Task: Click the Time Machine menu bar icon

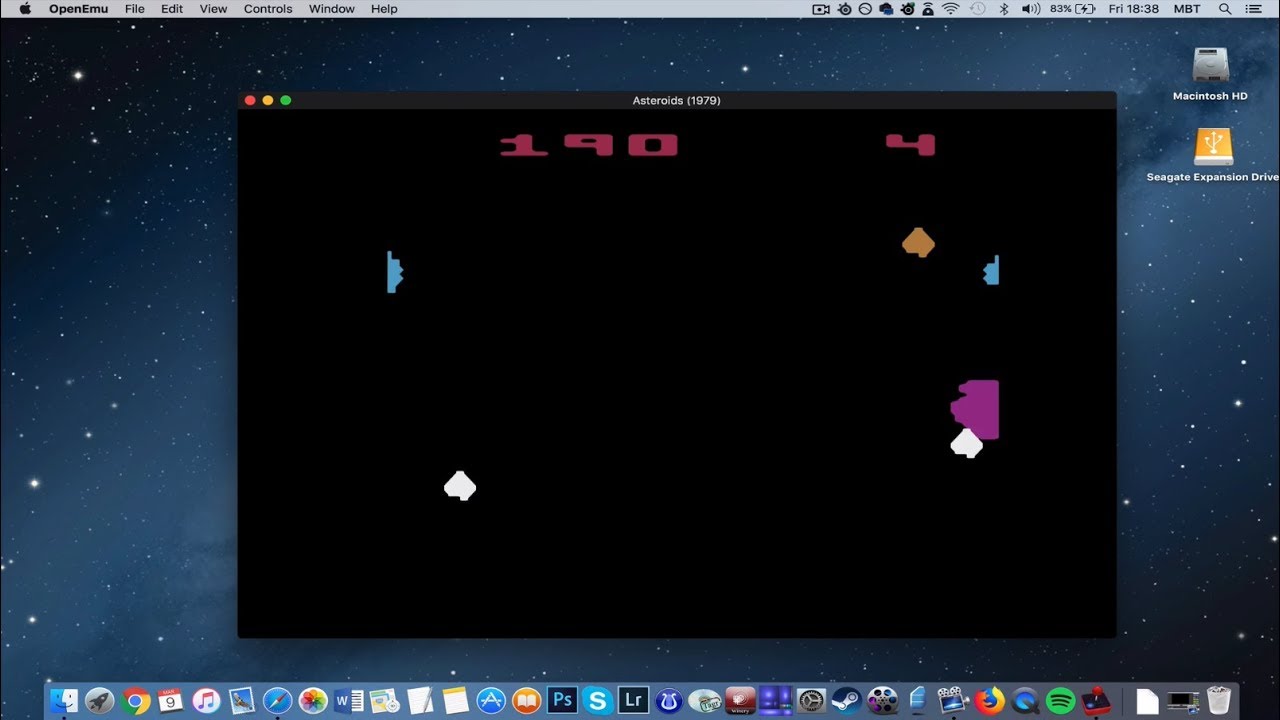Action: pos(977,9)
